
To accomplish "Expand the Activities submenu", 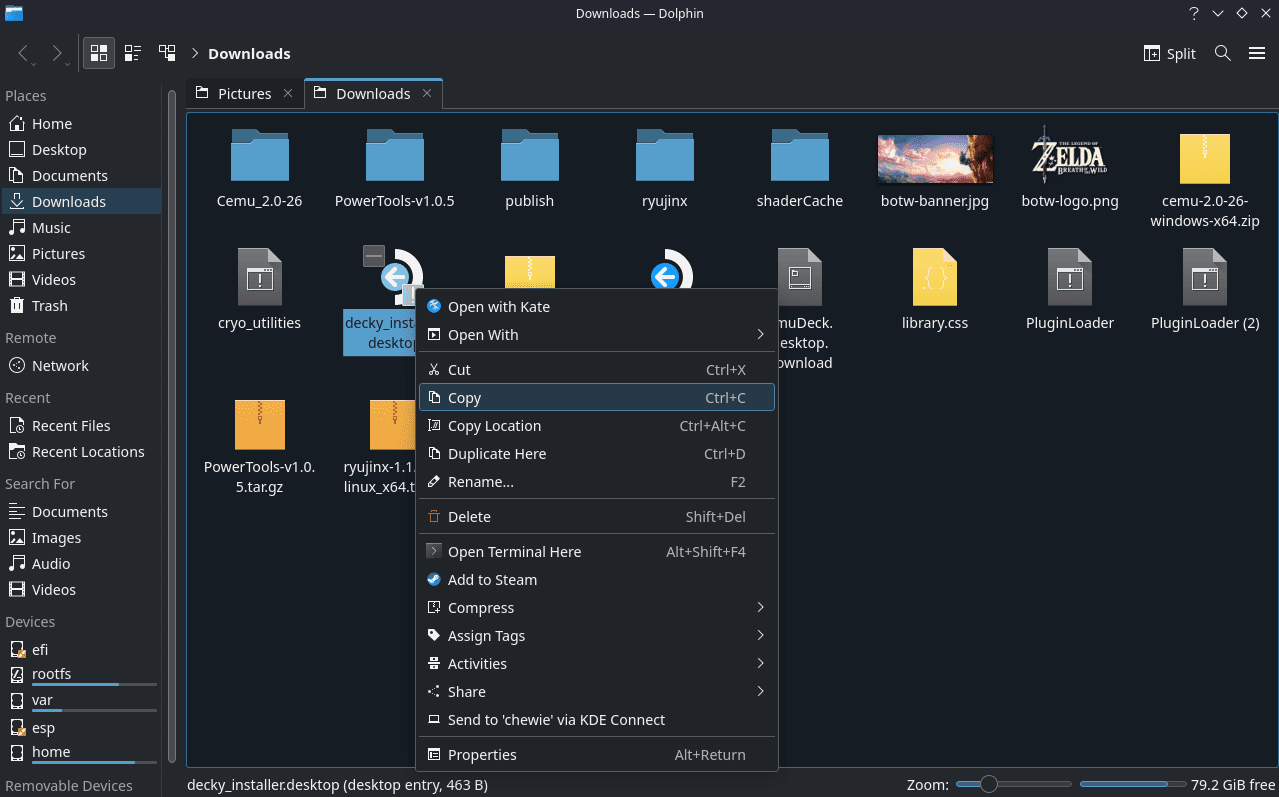I will [597, 664].
